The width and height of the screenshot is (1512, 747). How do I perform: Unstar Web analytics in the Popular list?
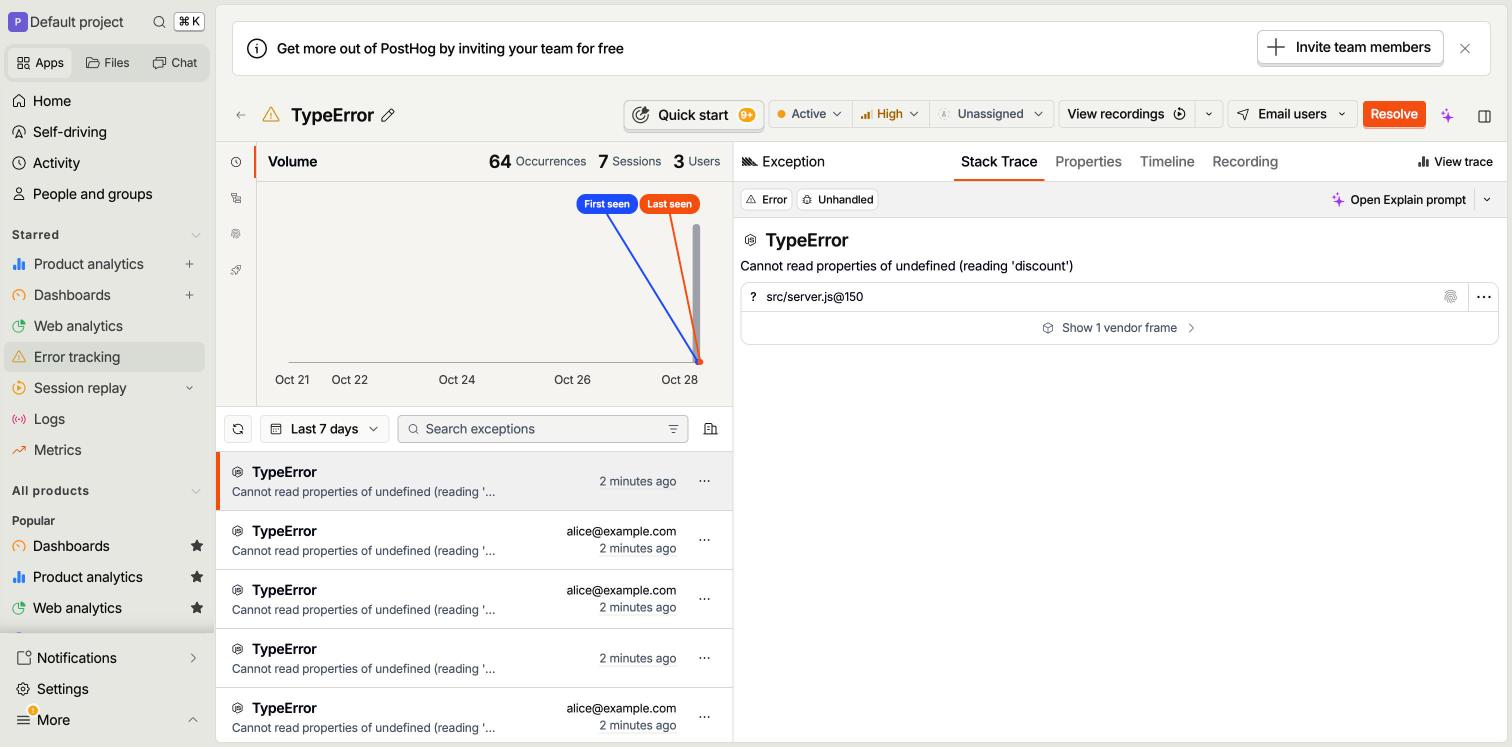point(197,608)
